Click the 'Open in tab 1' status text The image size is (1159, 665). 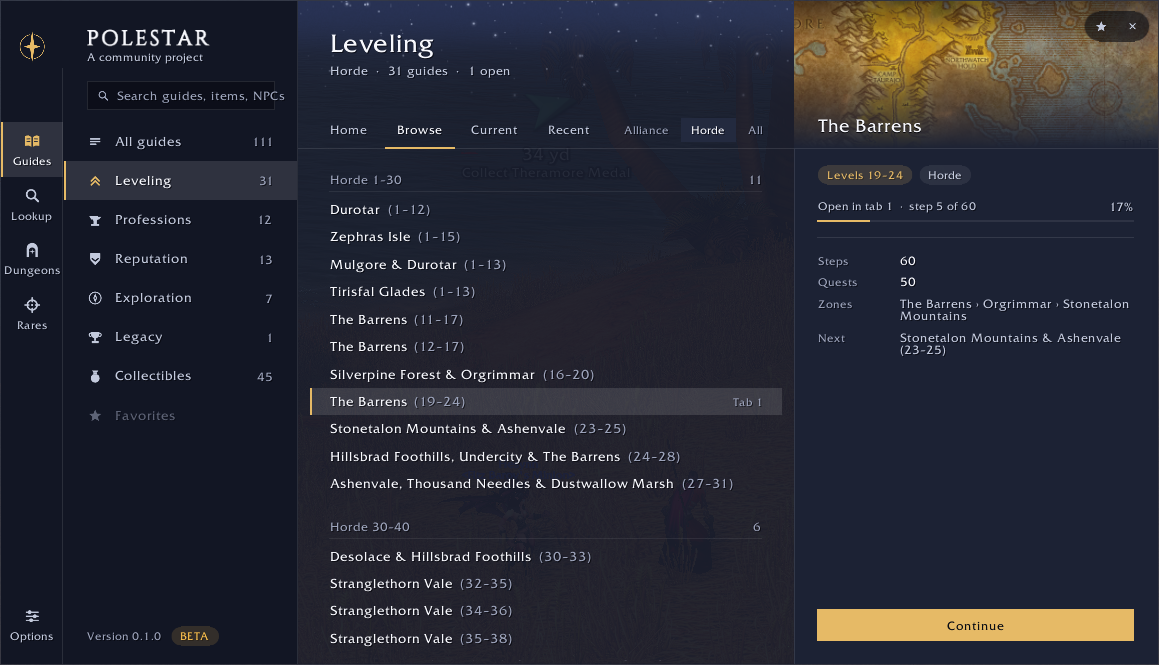(854, 206)
